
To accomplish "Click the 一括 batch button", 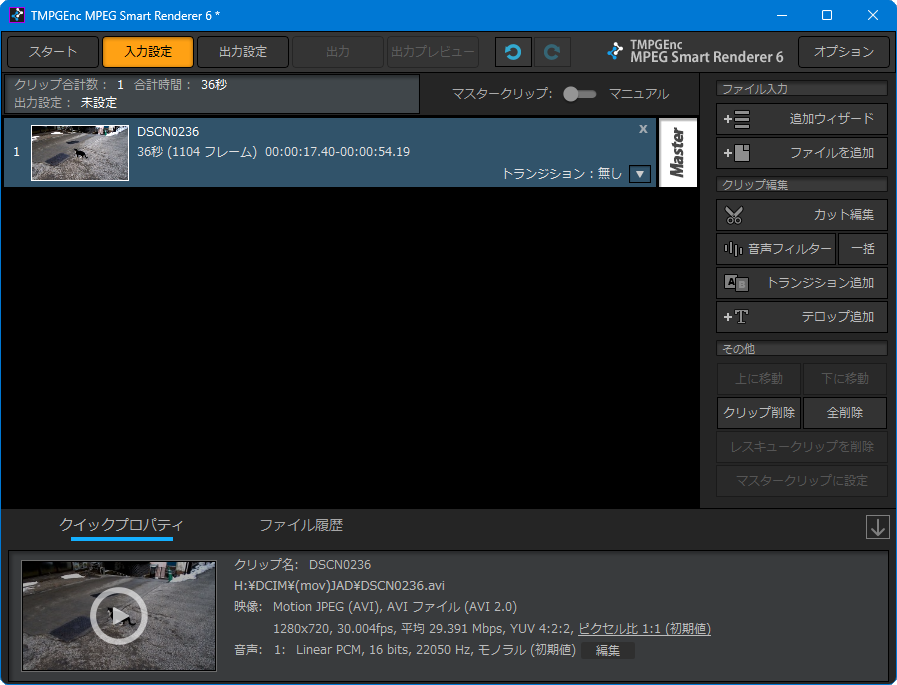I will [863, 249].
